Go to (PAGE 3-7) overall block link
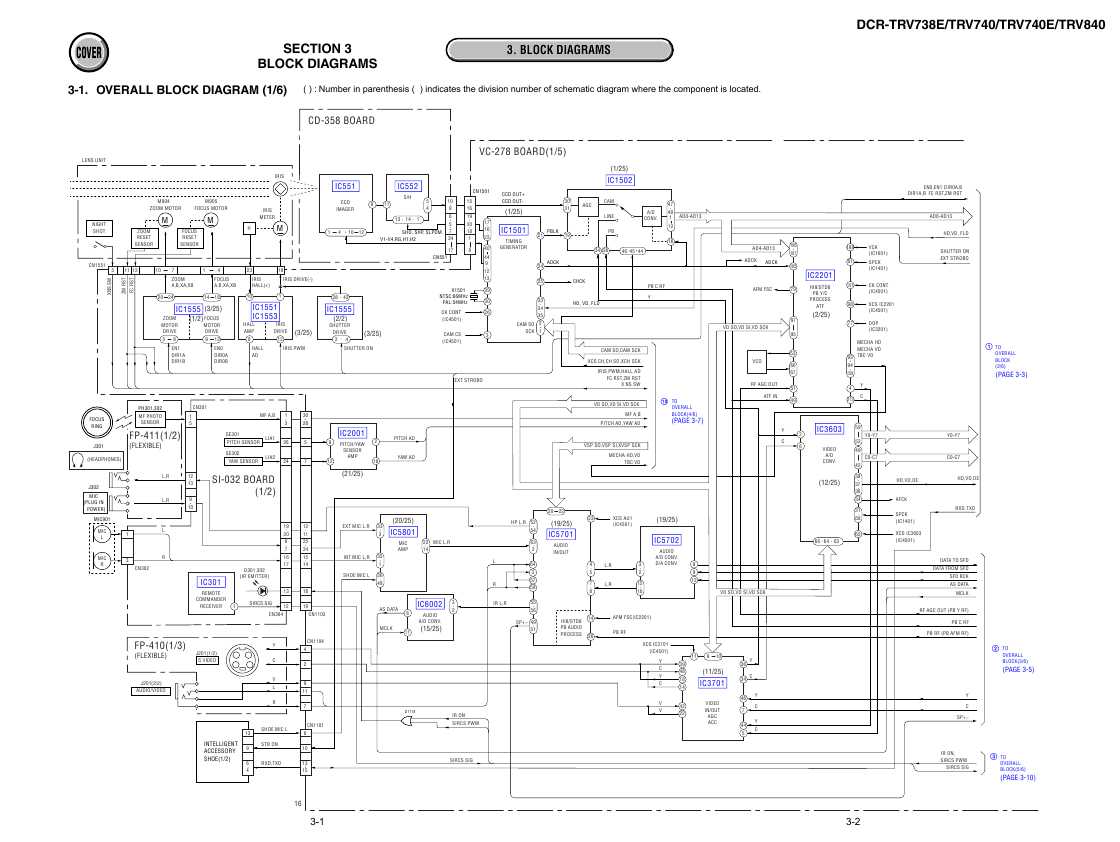This screenshot has height=842, width=1120. click(x=687, y=421)
